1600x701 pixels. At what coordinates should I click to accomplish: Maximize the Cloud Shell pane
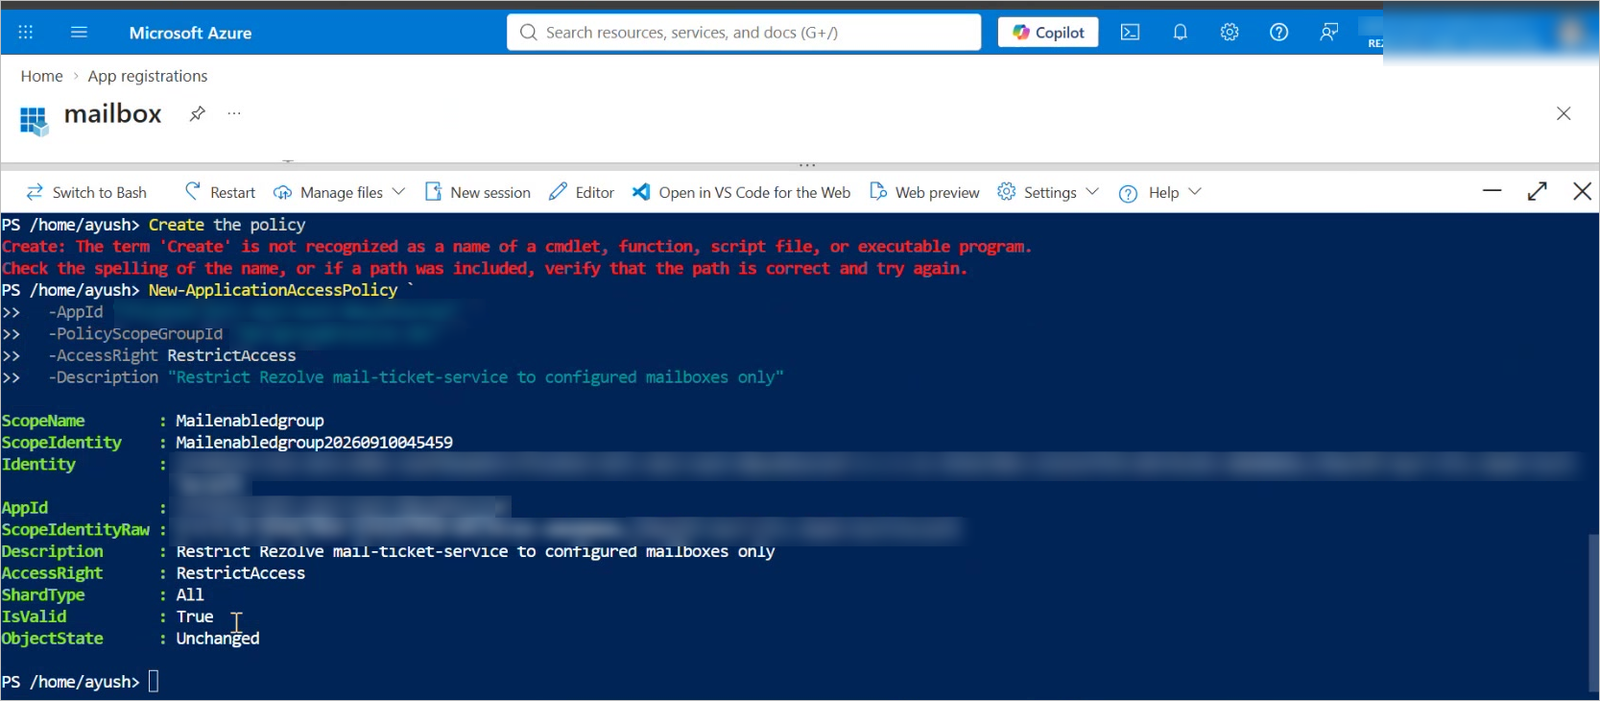[1537, 191]
